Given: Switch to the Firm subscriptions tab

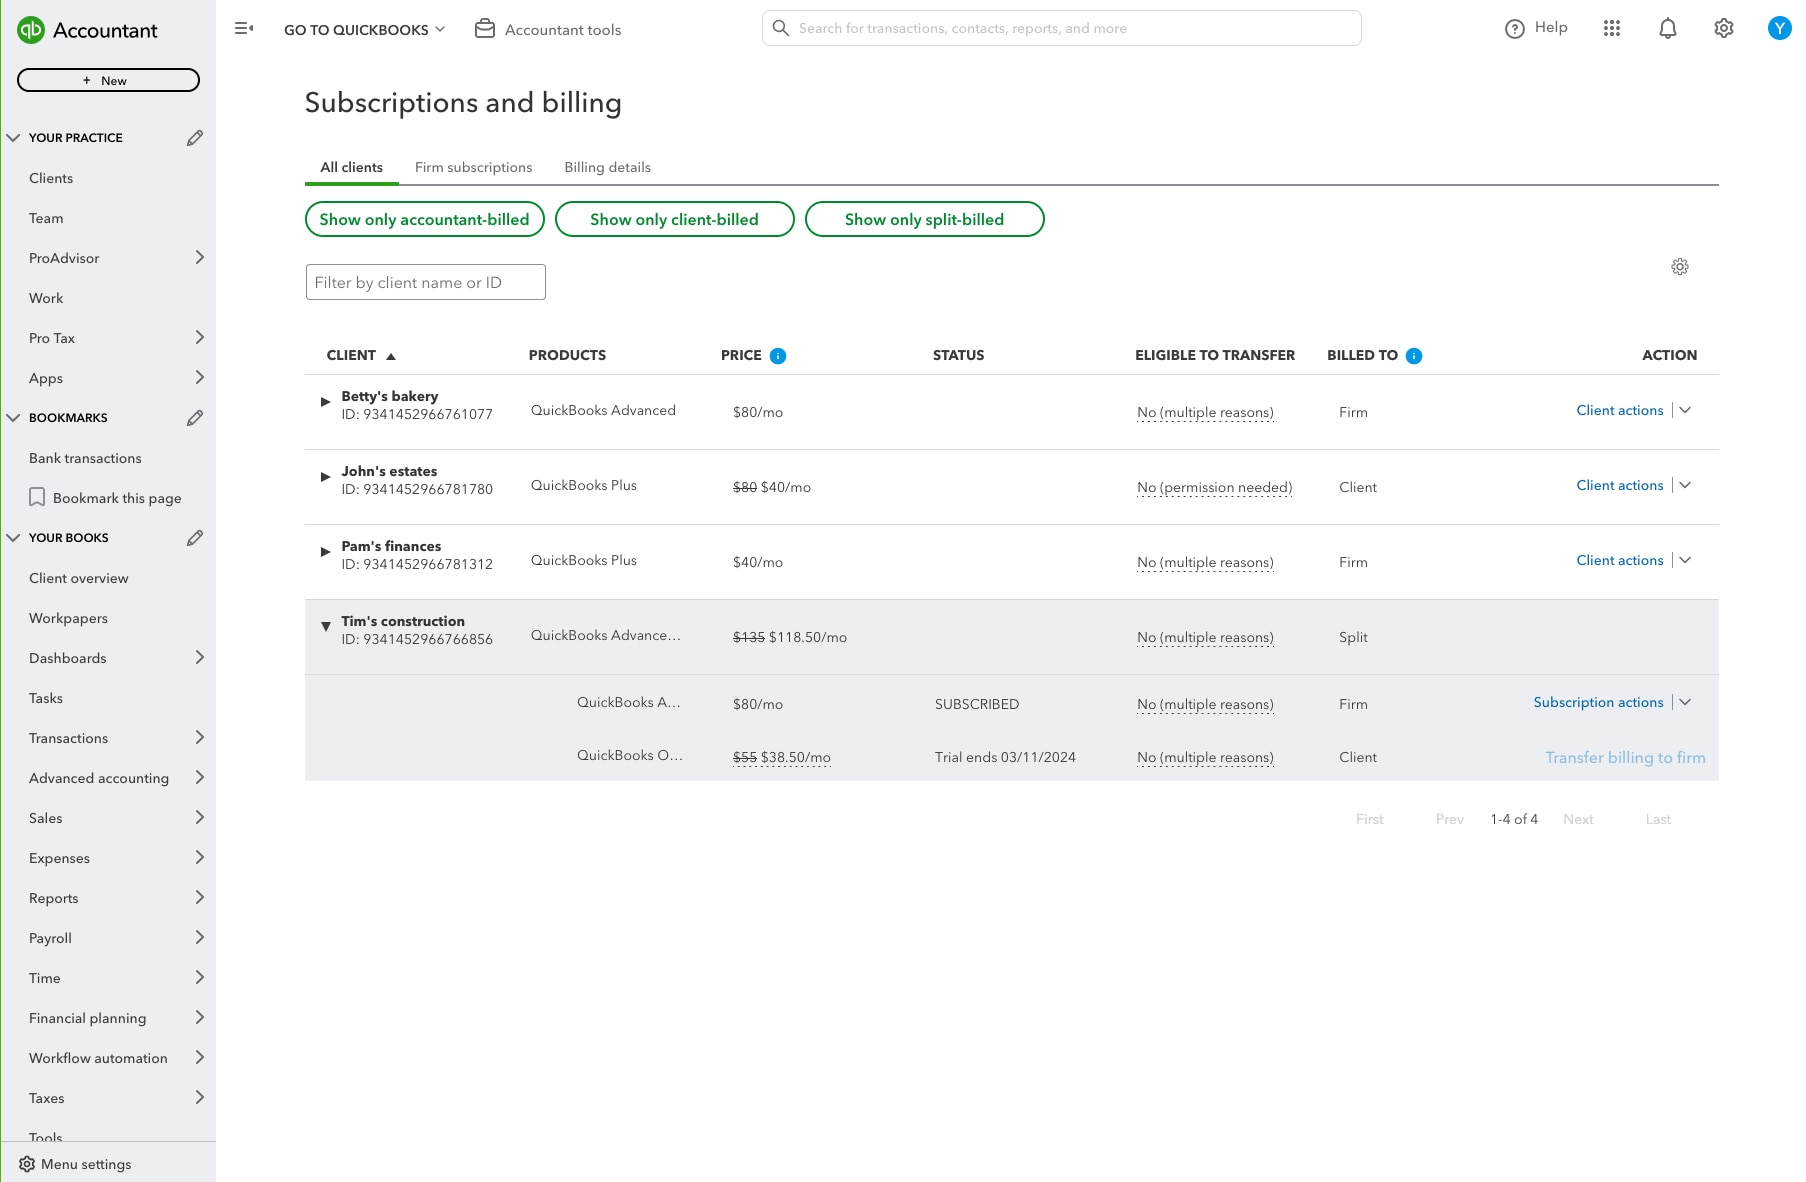Looking at the screenshot, I should [x=473, y=167].
